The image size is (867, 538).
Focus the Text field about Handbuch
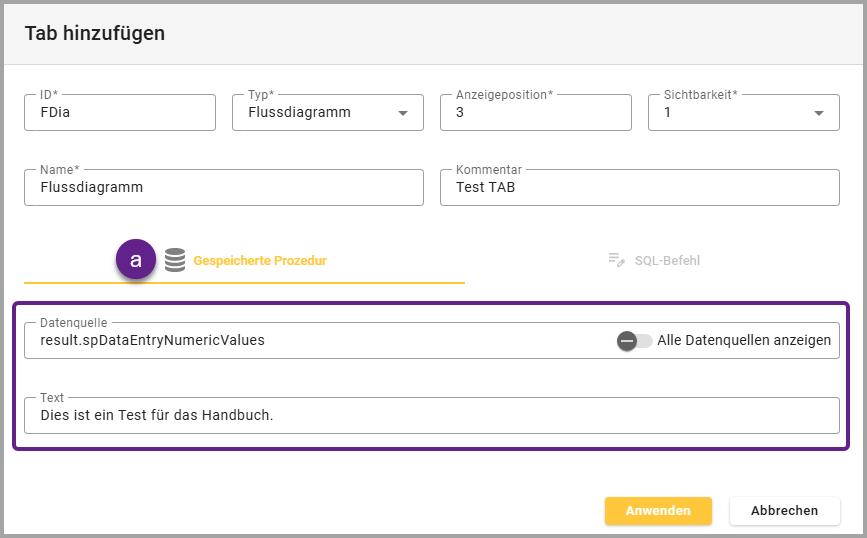coord(431,415)
